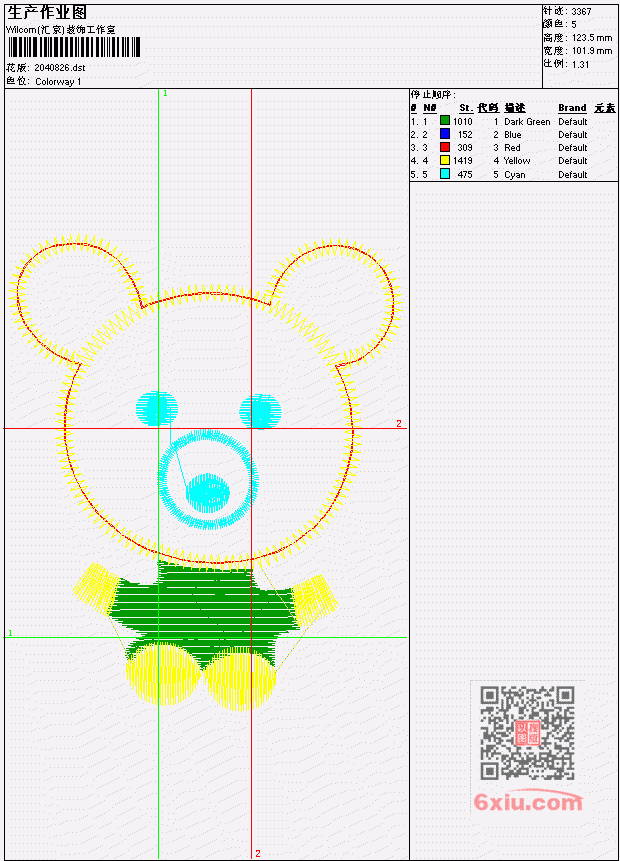Click the bear's filled cyan nose
Viewport: 620px width, 861px height.
(x=208, y=493)
